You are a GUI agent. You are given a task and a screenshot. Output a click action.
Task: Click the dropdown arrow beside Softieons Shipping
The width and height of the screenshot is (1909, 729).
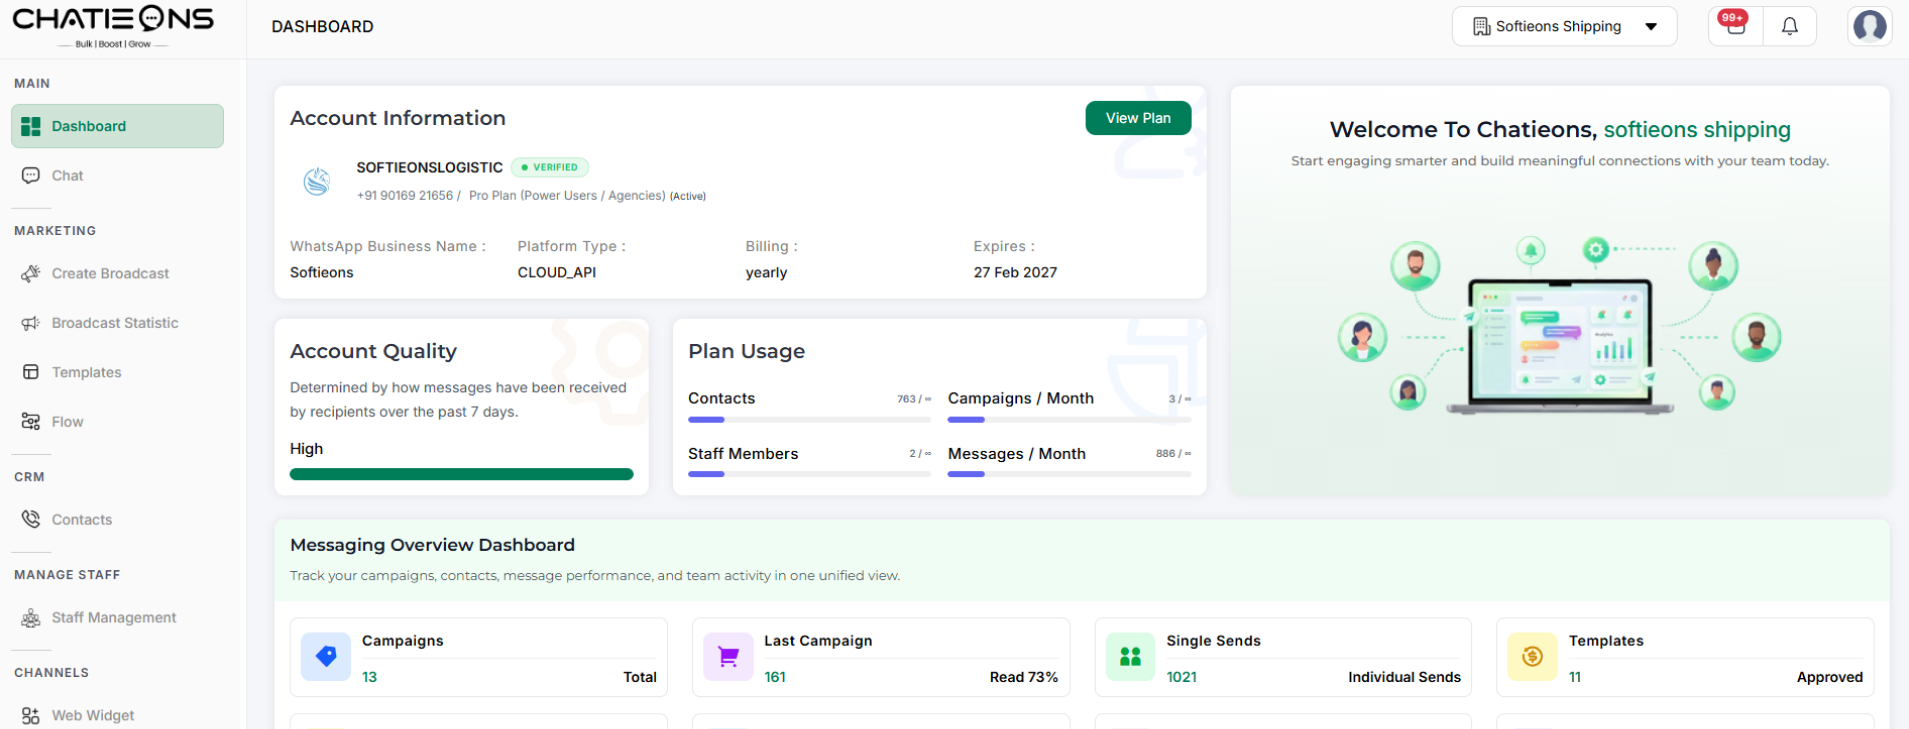click(1651, 27)
